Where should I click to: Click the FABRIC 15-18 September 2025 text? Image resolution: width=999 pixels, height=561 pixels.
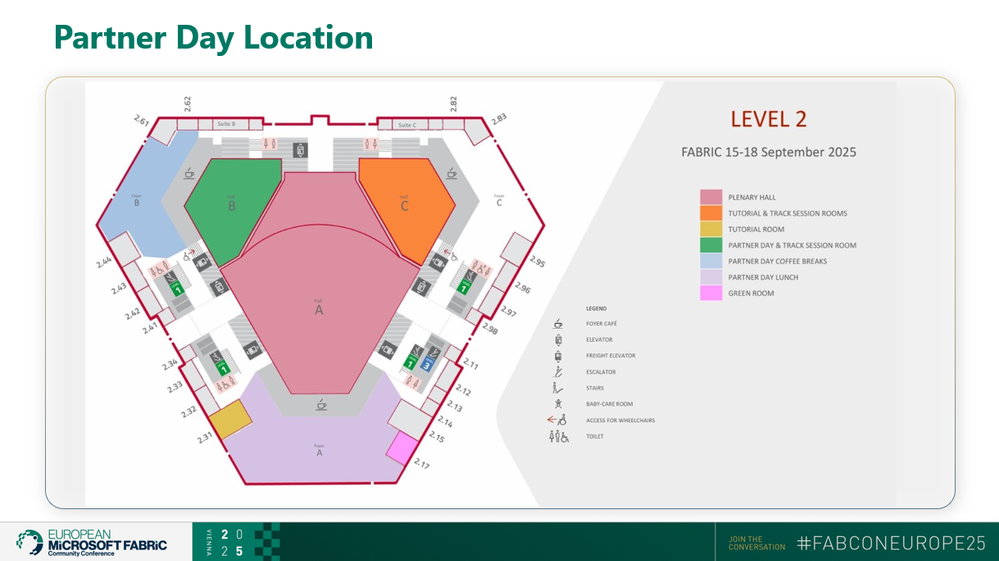tap(768, 152)
